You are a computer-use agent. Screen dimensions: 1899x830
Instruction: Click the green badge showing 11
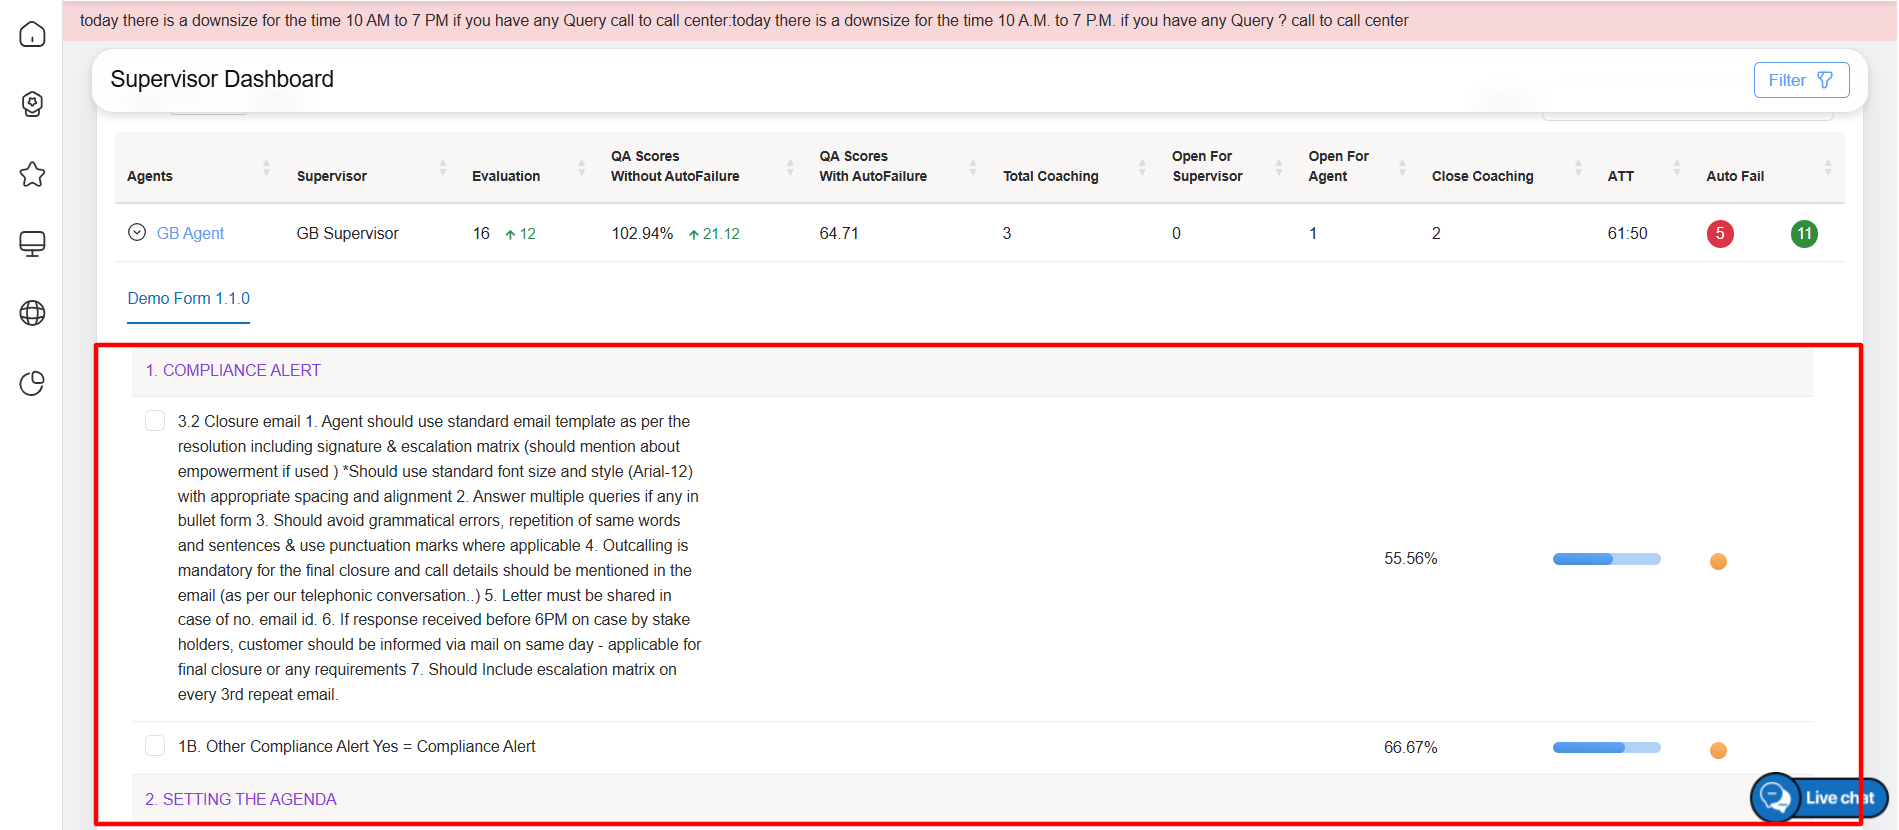pos(1803,234)
